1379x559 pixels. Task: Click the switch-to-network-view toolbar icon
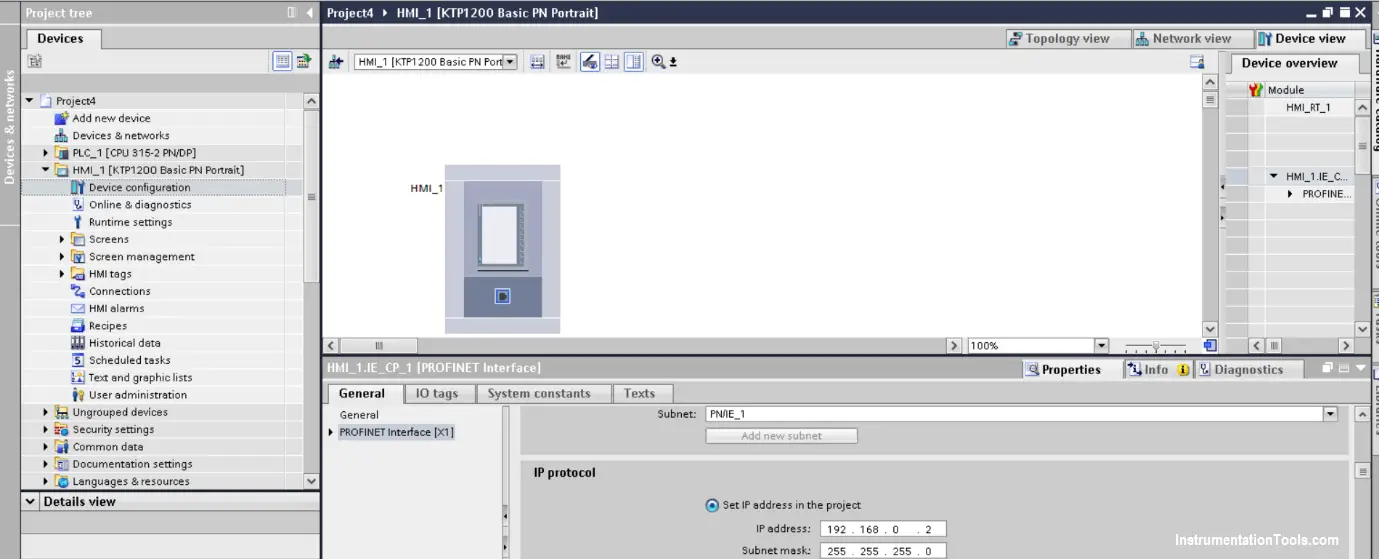336,62
